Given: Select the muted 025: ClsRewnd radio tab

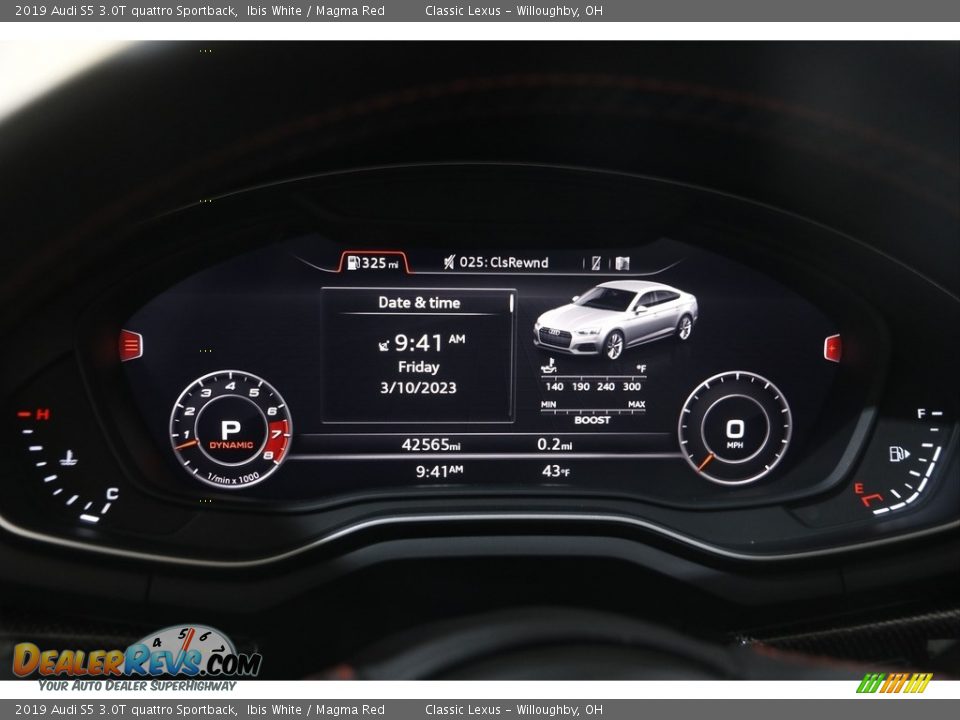Looking at the screenshot, I should 496,263.
